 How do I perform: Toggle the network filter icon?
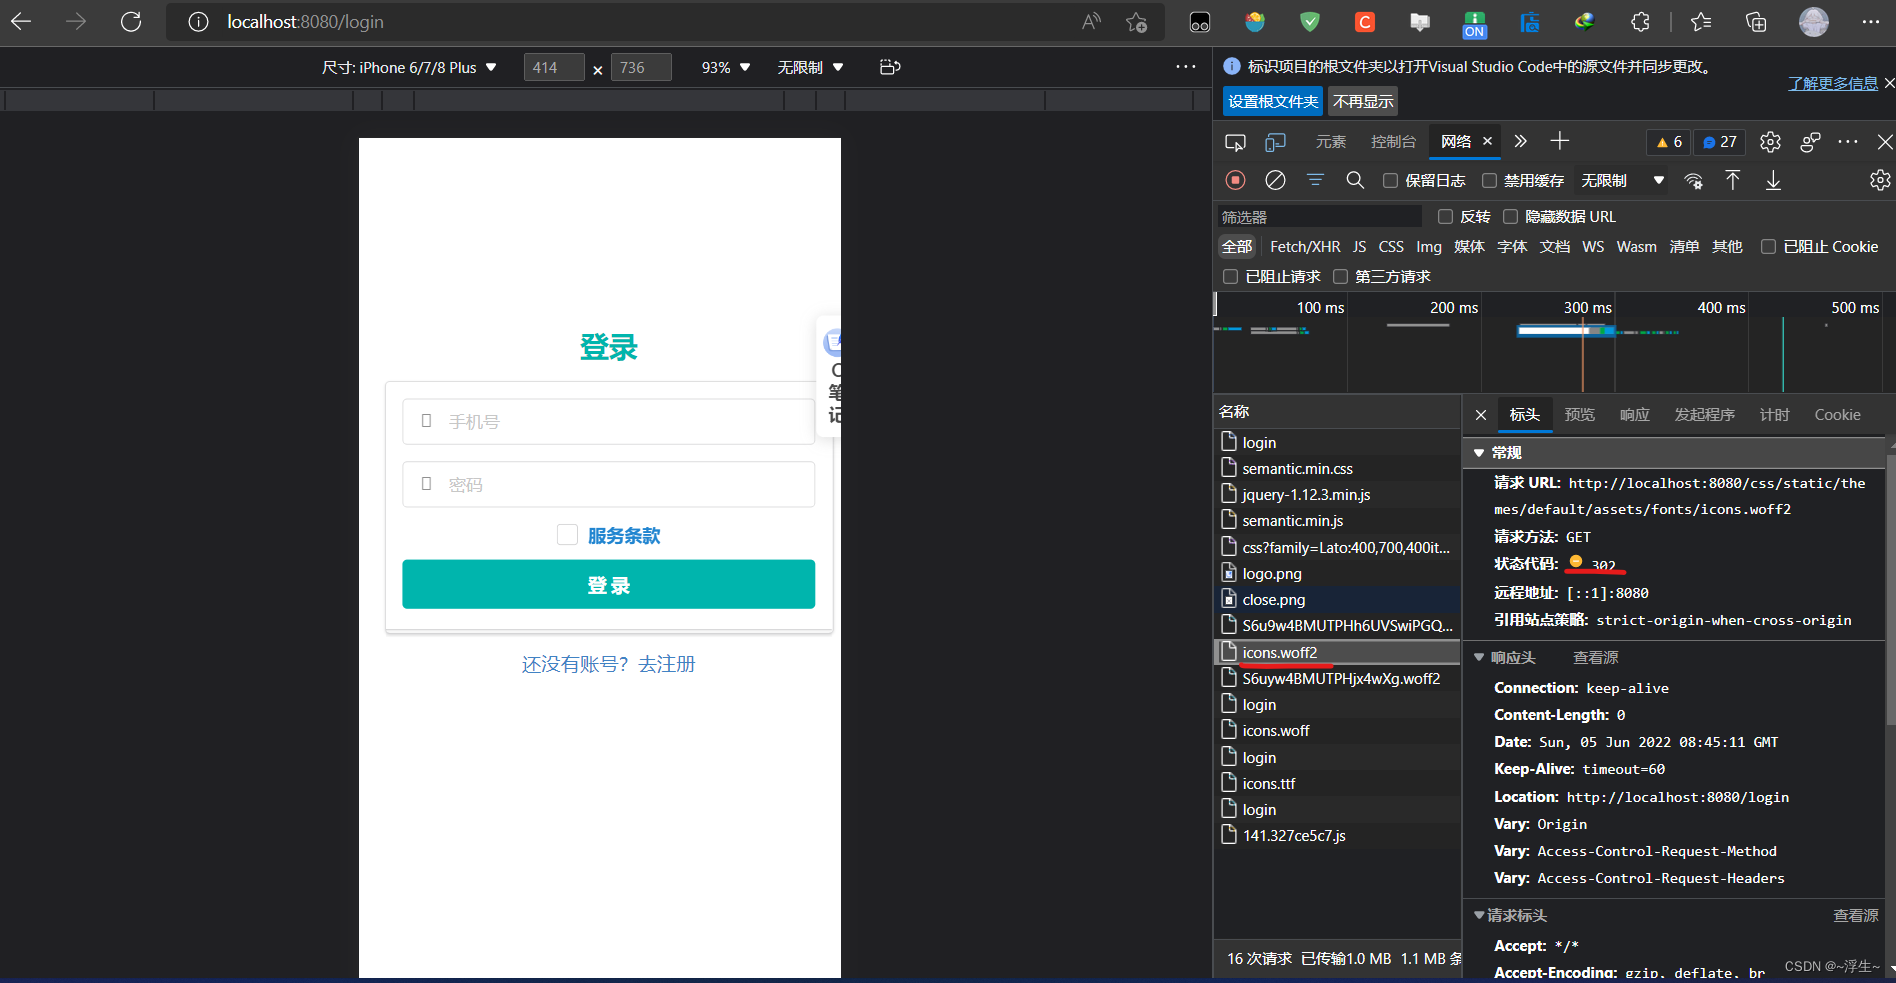(x=1315, y=180)
